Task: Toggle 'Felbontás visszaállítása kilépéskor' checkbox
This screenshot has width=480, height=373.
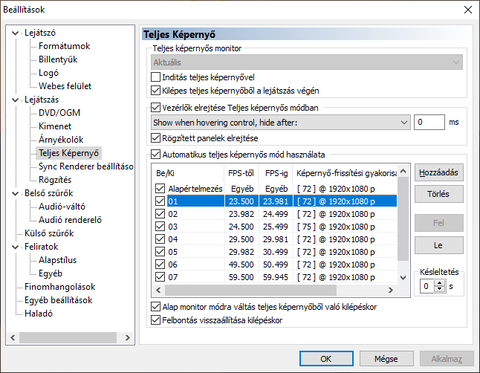Action: tap(156, 320)
